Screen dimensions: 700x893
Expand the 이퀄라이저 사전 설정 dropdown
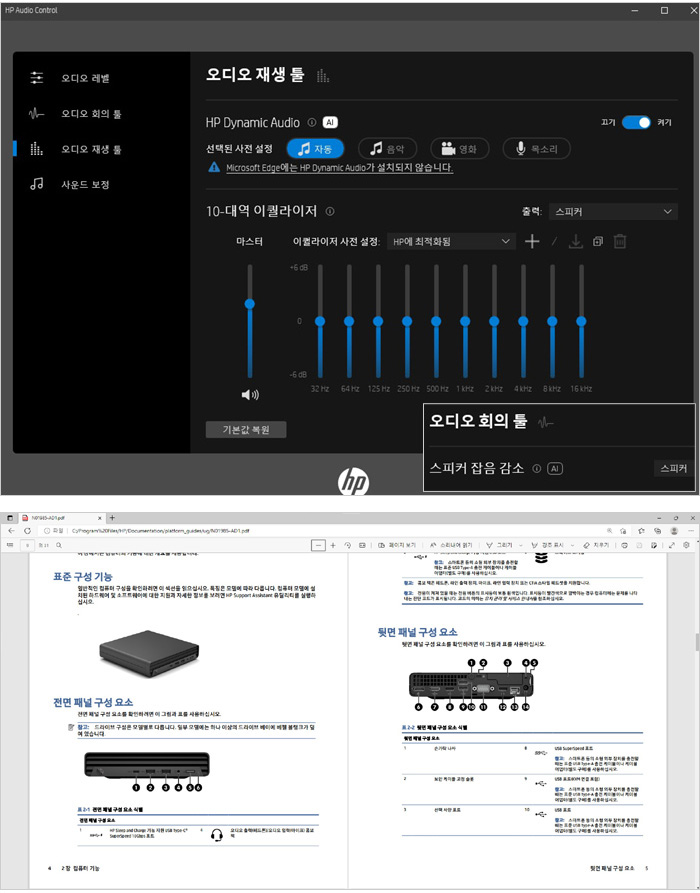point(451,241)
